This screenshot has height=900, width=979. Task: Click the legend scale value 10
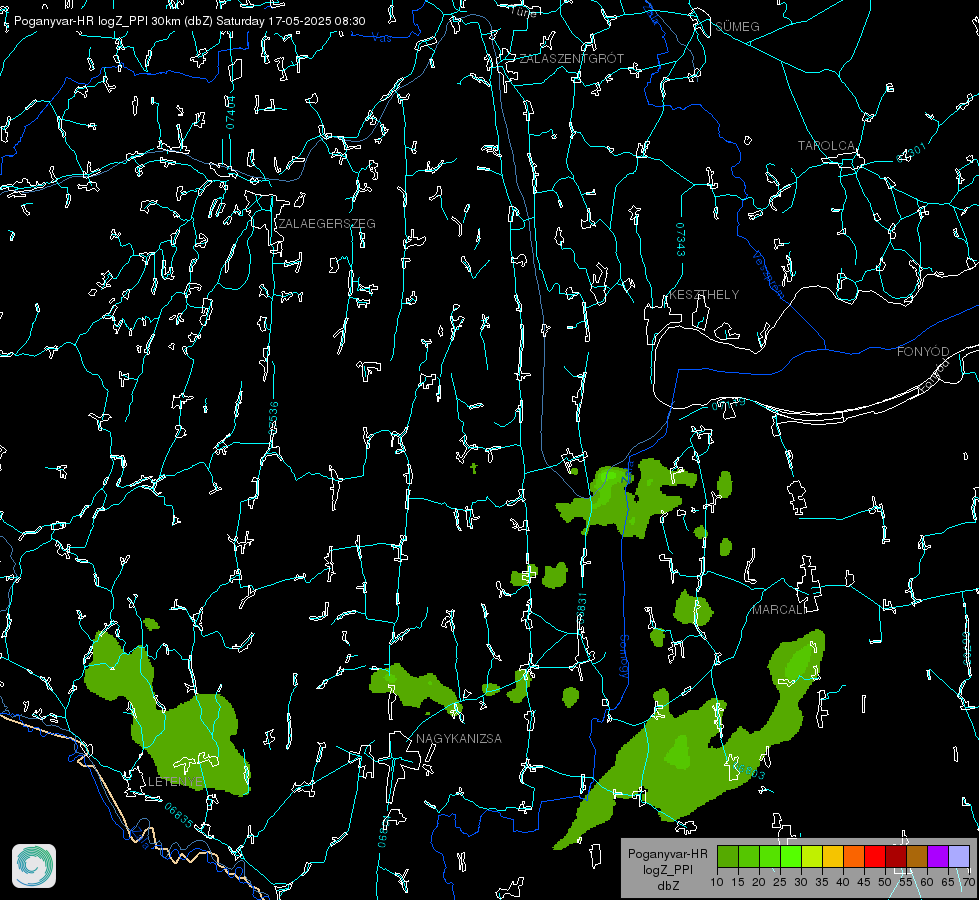coord(717,882)
